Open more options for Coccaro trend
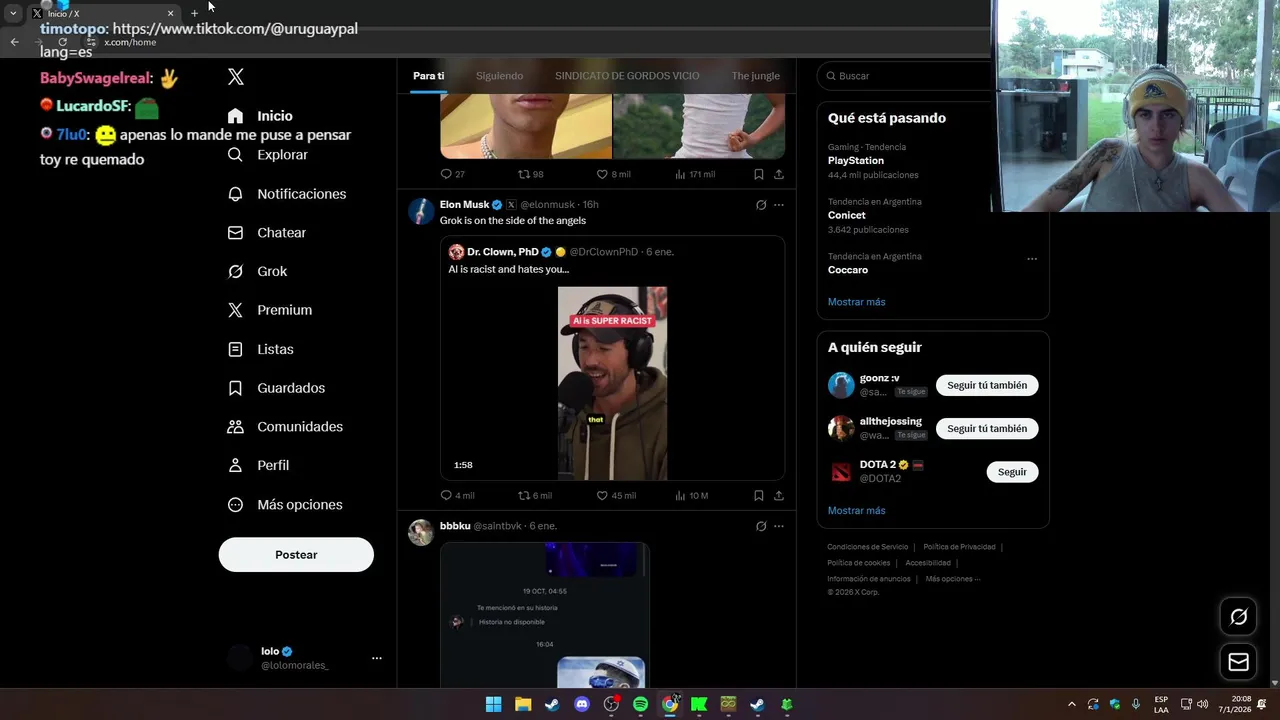The width and height of the screenshot is (1280, 720). click(1032, 259)
